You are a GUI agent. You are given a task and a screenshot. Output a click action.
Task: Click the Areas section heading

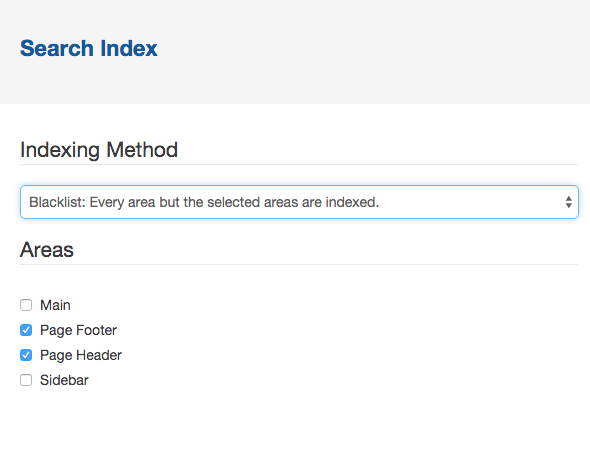pos(47,250)
